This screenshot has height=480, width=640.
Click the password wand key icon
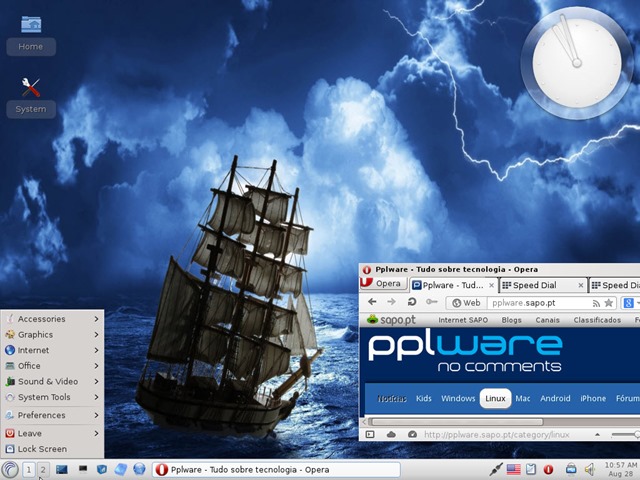(431, 302)
